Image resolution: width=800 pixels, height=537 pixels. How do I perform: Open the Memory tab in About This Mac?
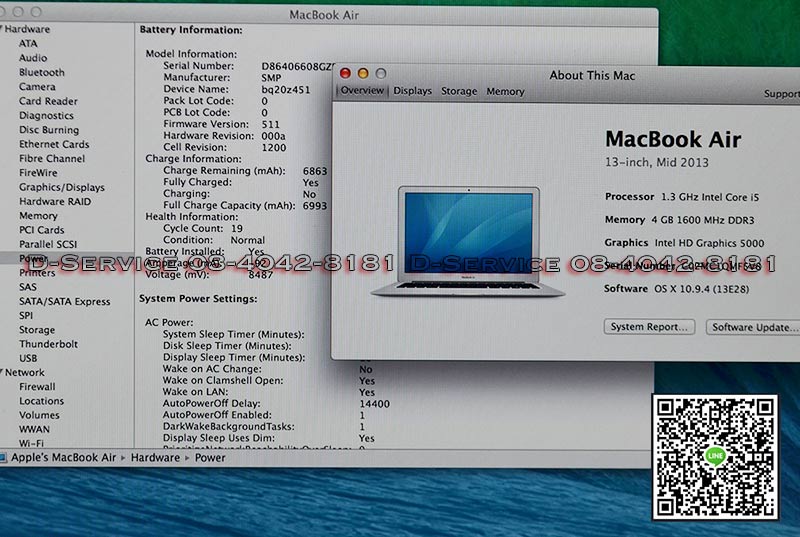point(505,91)
